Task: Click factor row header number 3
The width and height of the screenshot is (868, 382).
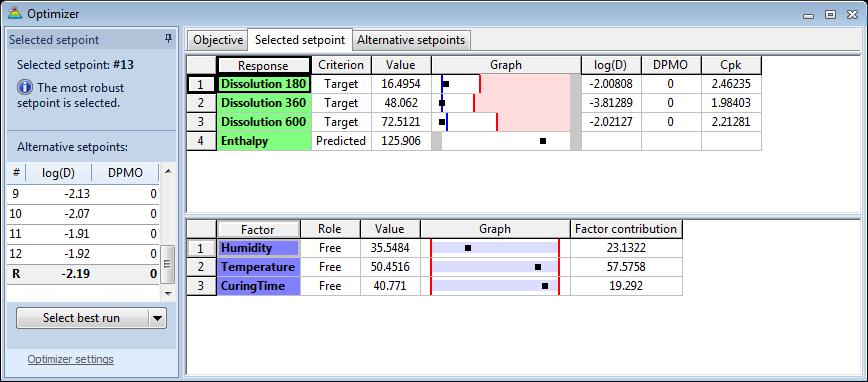Action: click(201, 286)
